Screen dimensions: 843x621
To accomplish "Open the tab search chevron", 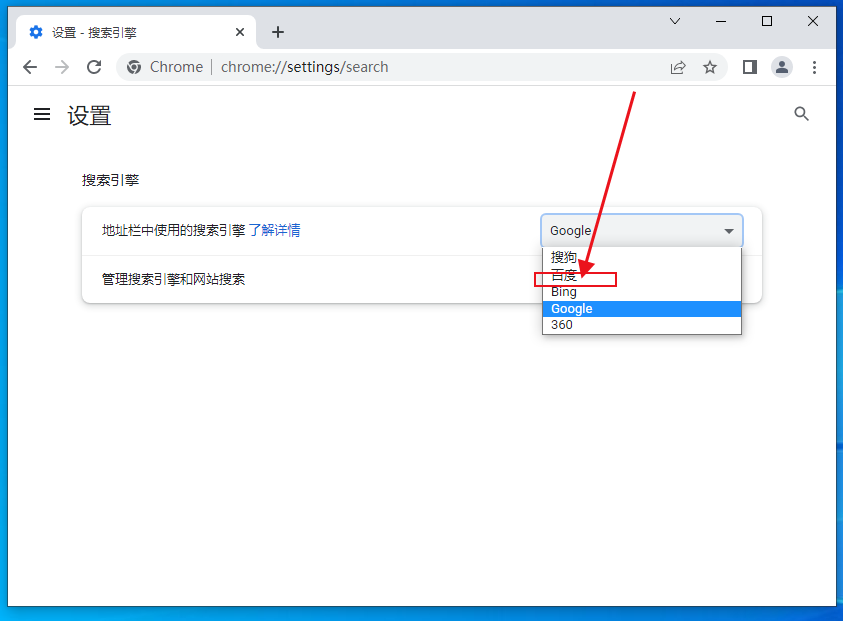I will [675, 22].
